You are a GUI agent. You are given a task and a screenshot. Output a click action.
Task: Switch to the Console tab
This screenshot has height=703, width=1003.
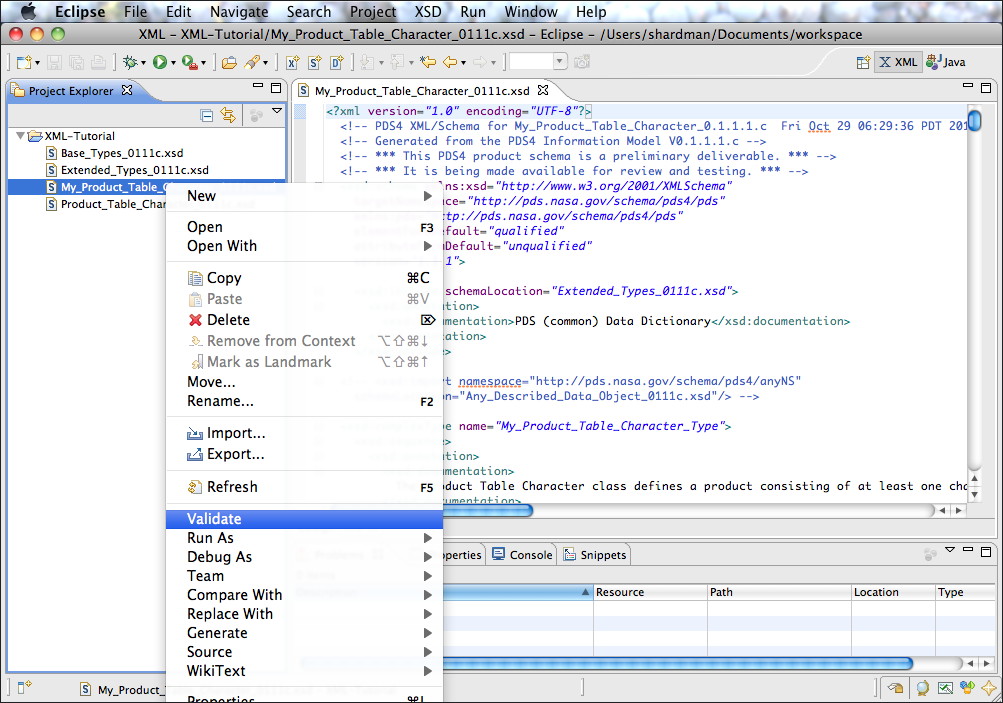pos(523,555)
